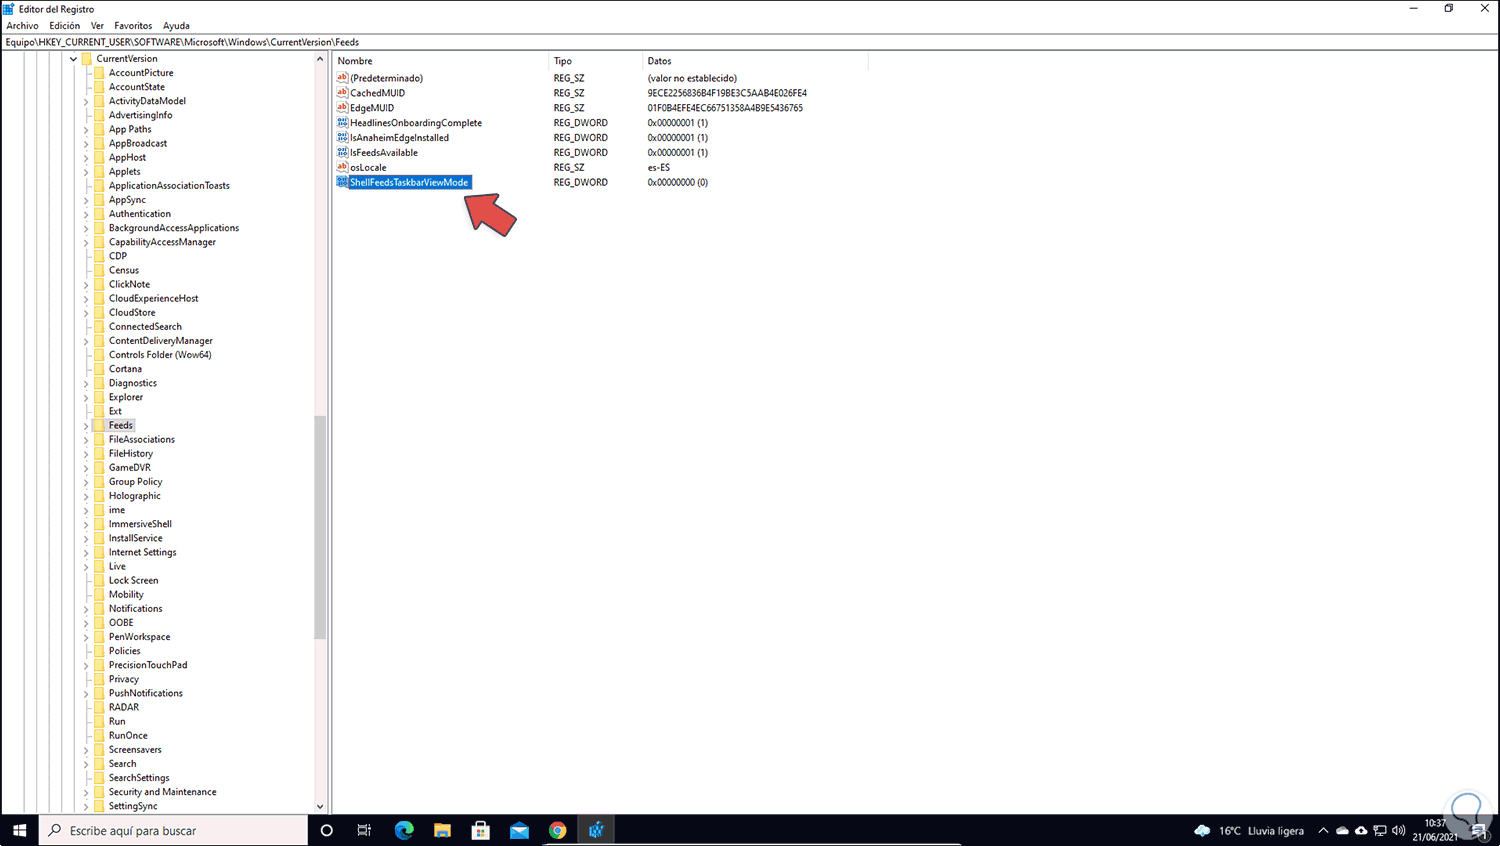The image size is (1500, 846).
Task: Click the taskbar search box
Action: (174, 830)
